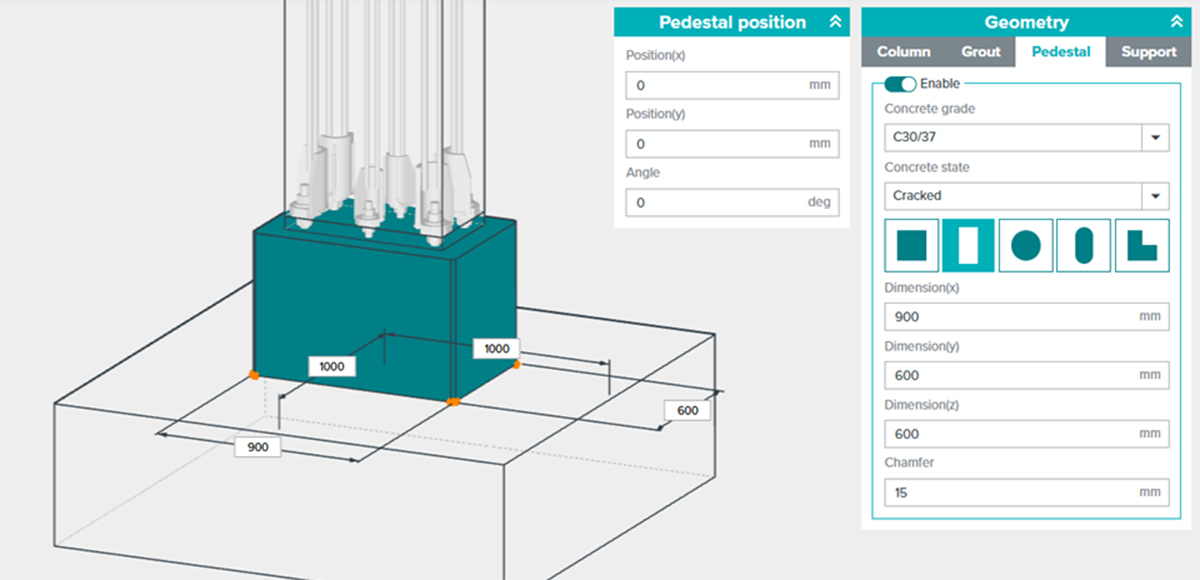The height and width of the screenshot is (580, 1200).
Task: Select the stadium-shaped pedestal icon
Action: pyautogui.click(x=1084, y=245)
